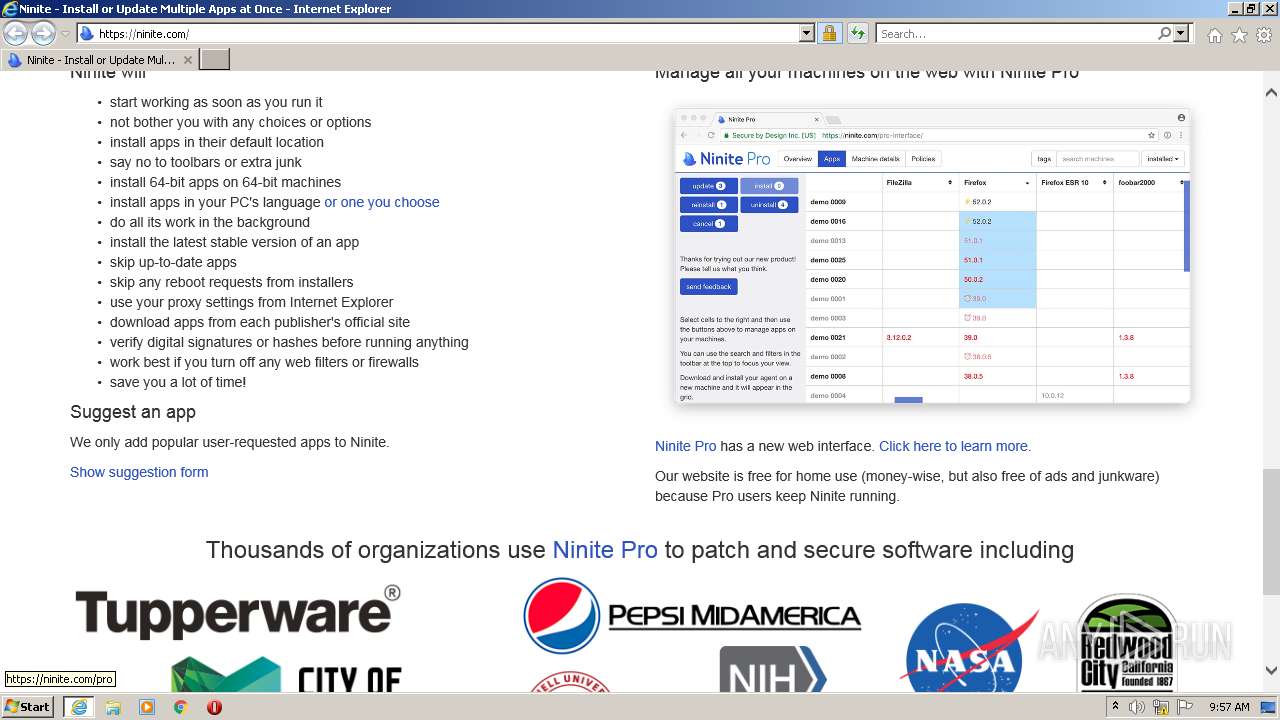Click the browser Back arrow button
This screenshot has width=1280, height=720.
pos(16,34)
